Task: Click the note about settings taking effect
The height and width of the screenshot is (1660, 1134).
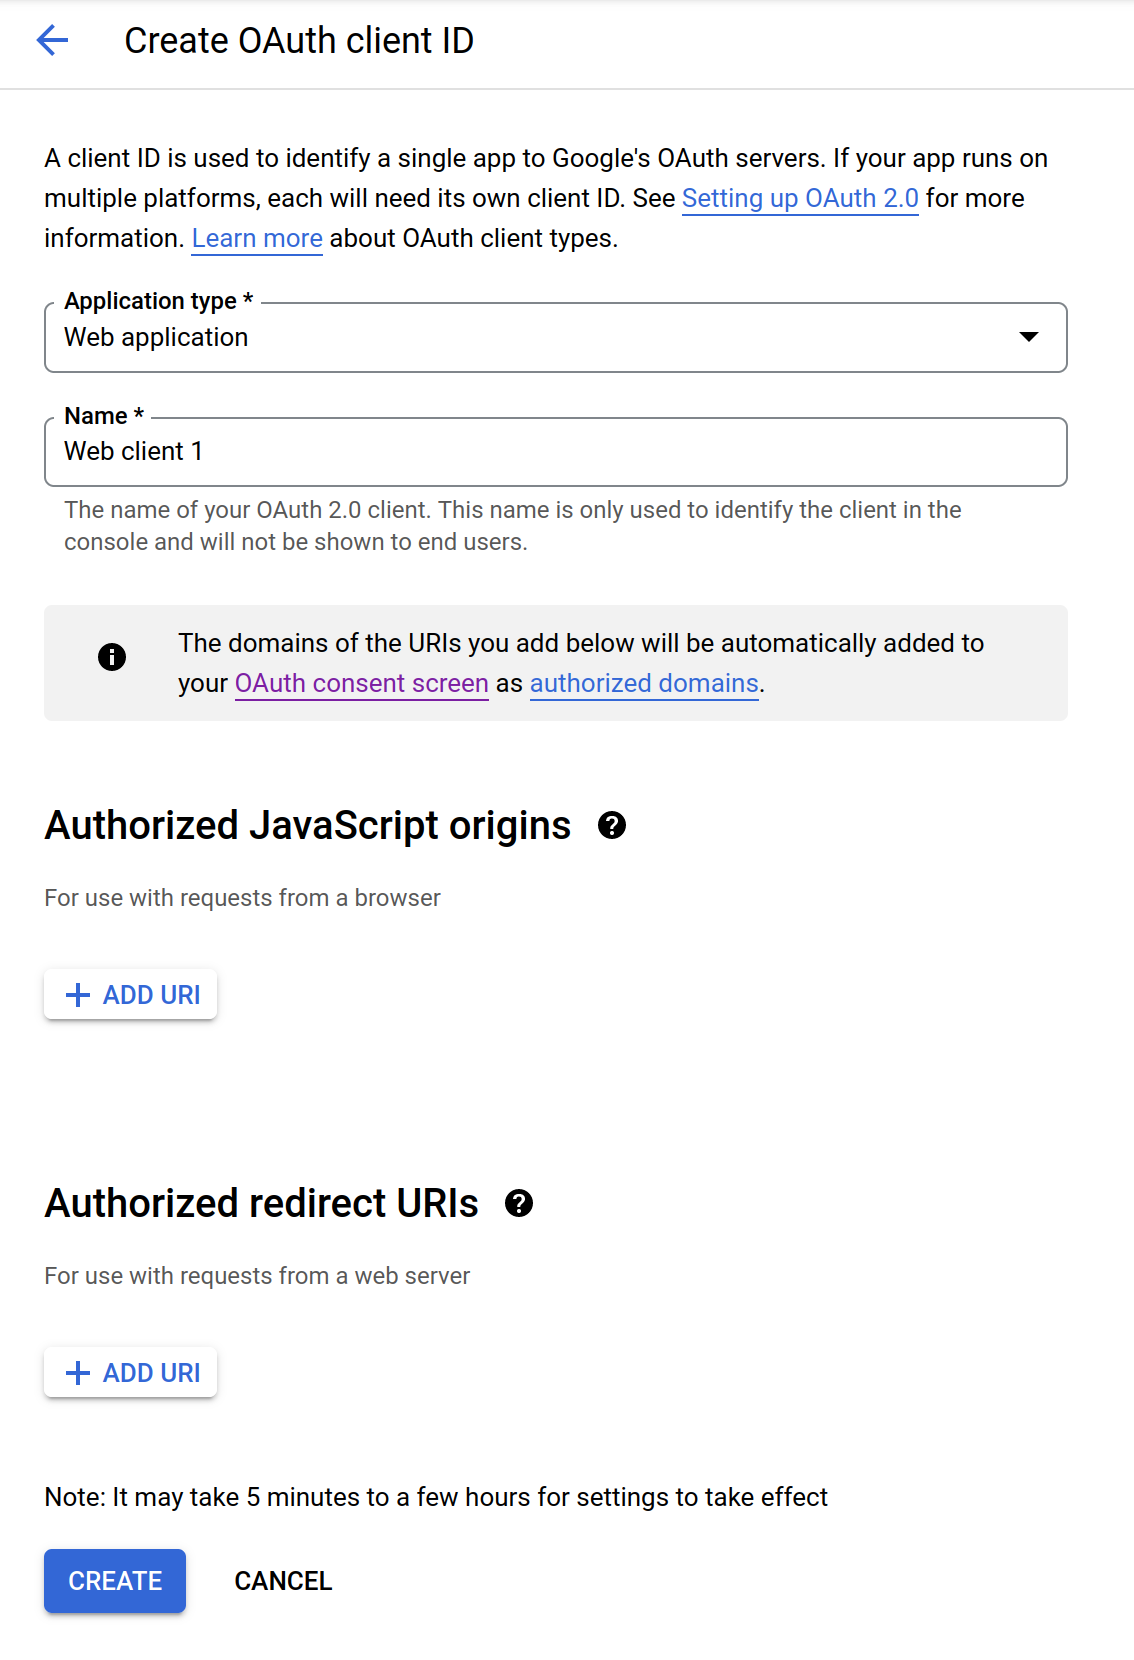Action: 436,1497
